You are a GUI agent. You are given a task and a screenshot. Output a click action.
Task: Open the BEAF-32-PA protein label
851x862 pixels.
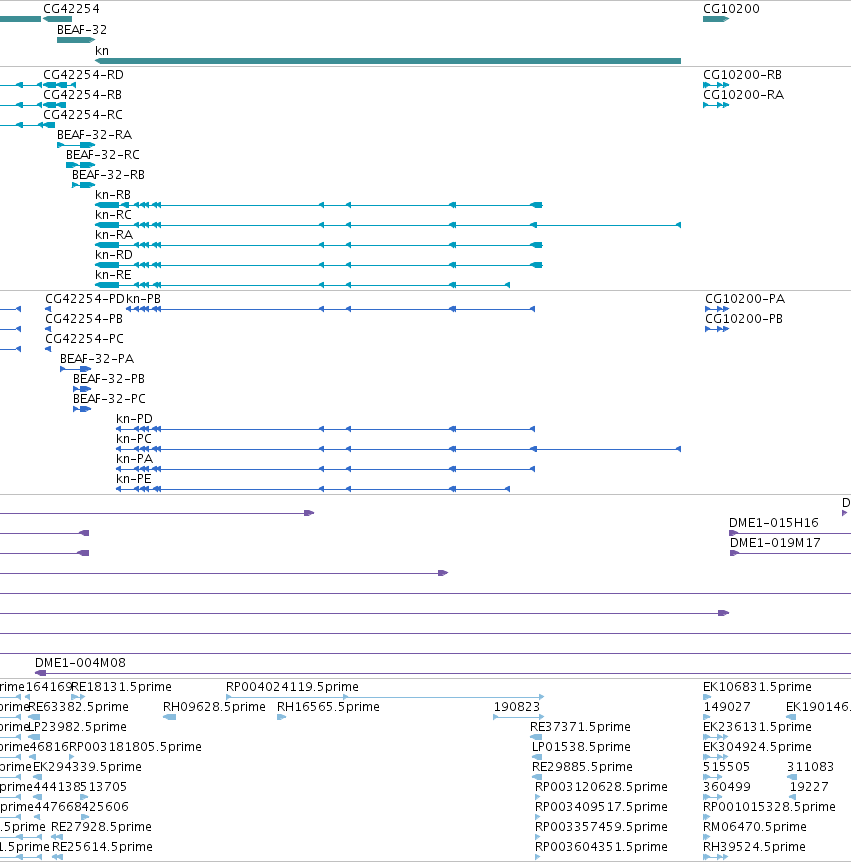tap(97, 359)
